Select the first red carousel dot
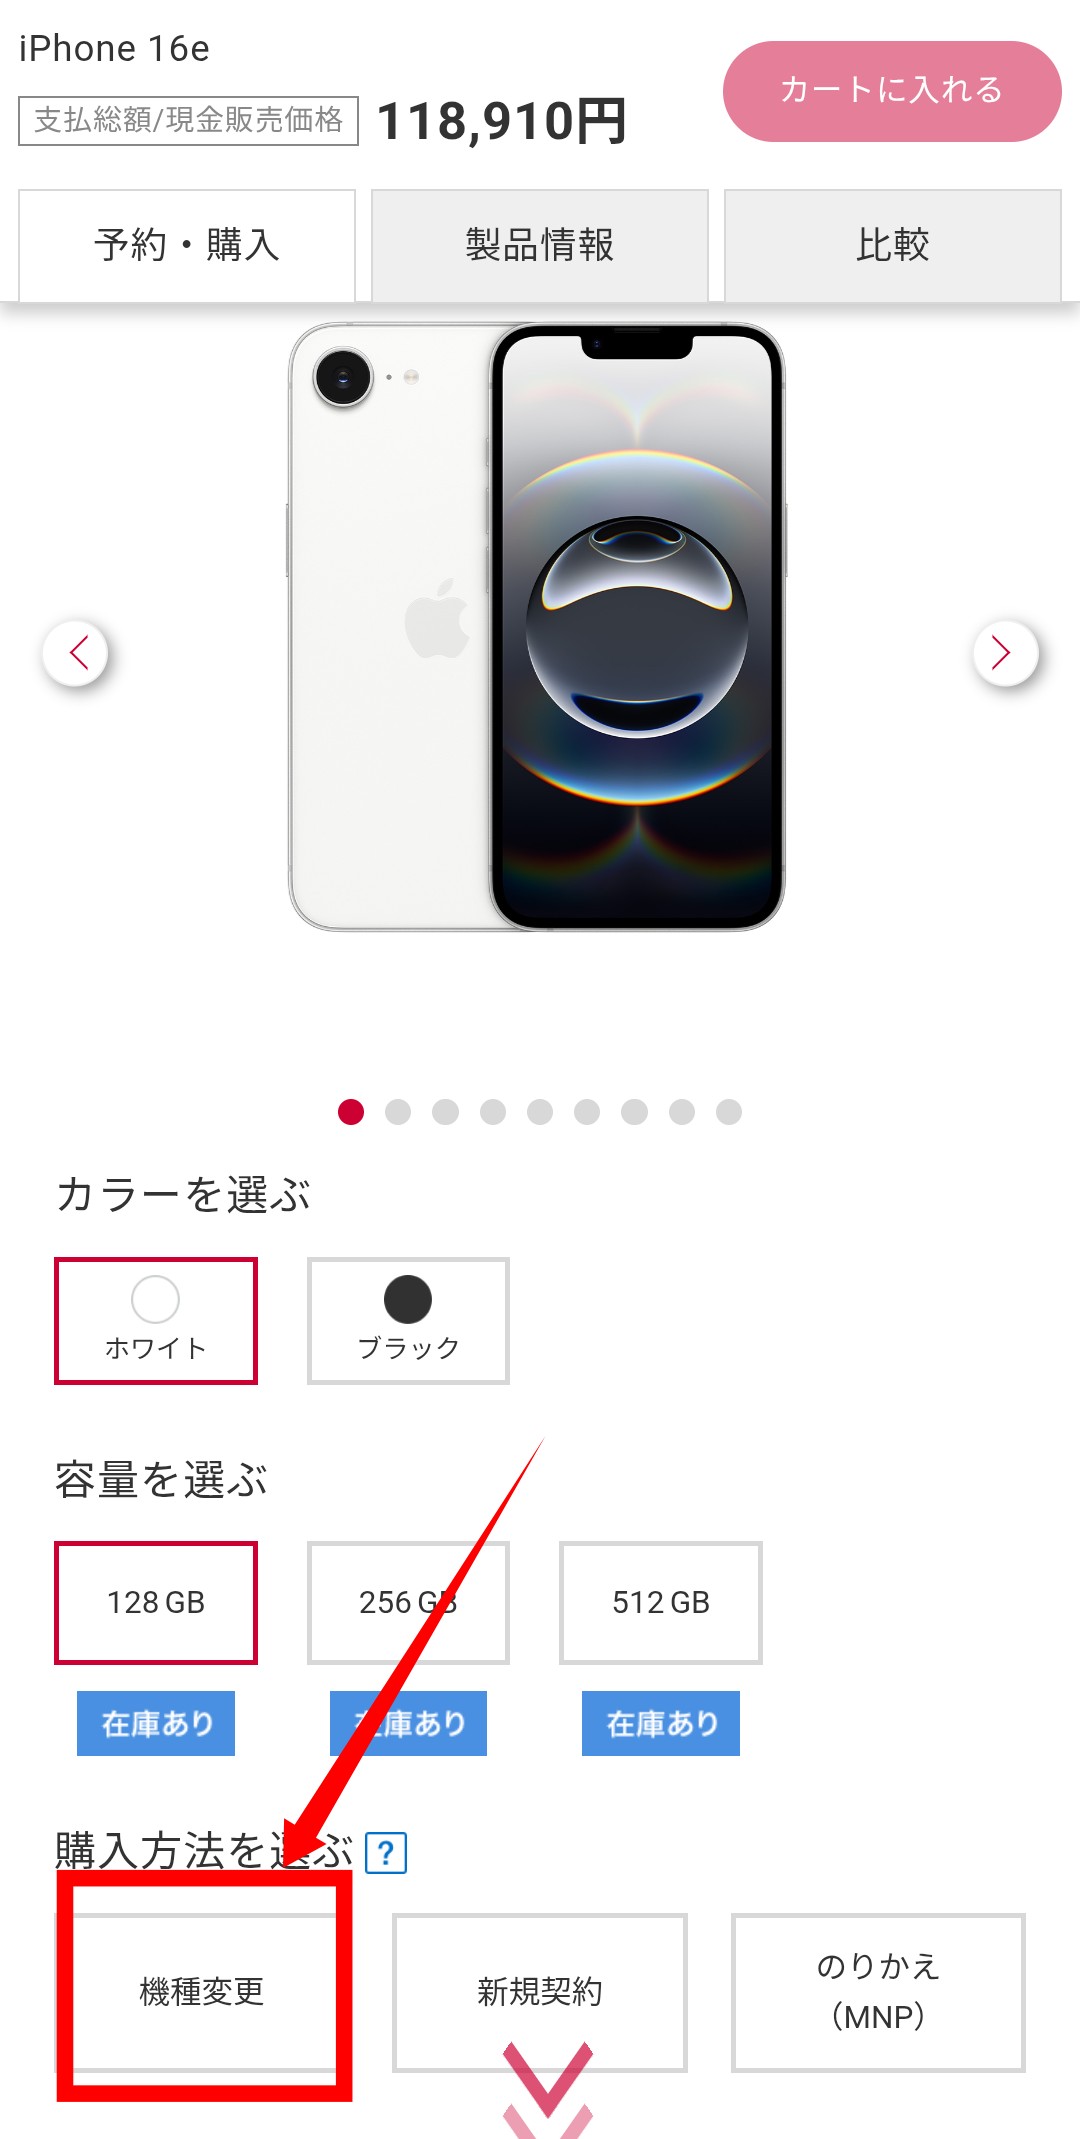Viewport: 1080px width, 2139px height. coord(351,1112)
